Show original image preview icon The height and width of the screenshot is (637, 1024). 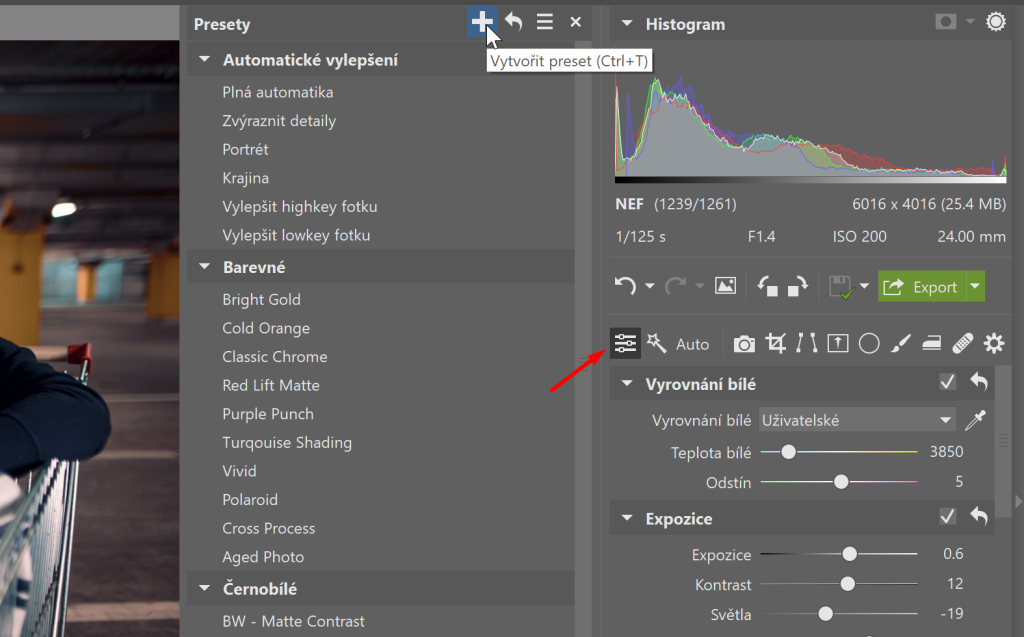coord(726,286)
